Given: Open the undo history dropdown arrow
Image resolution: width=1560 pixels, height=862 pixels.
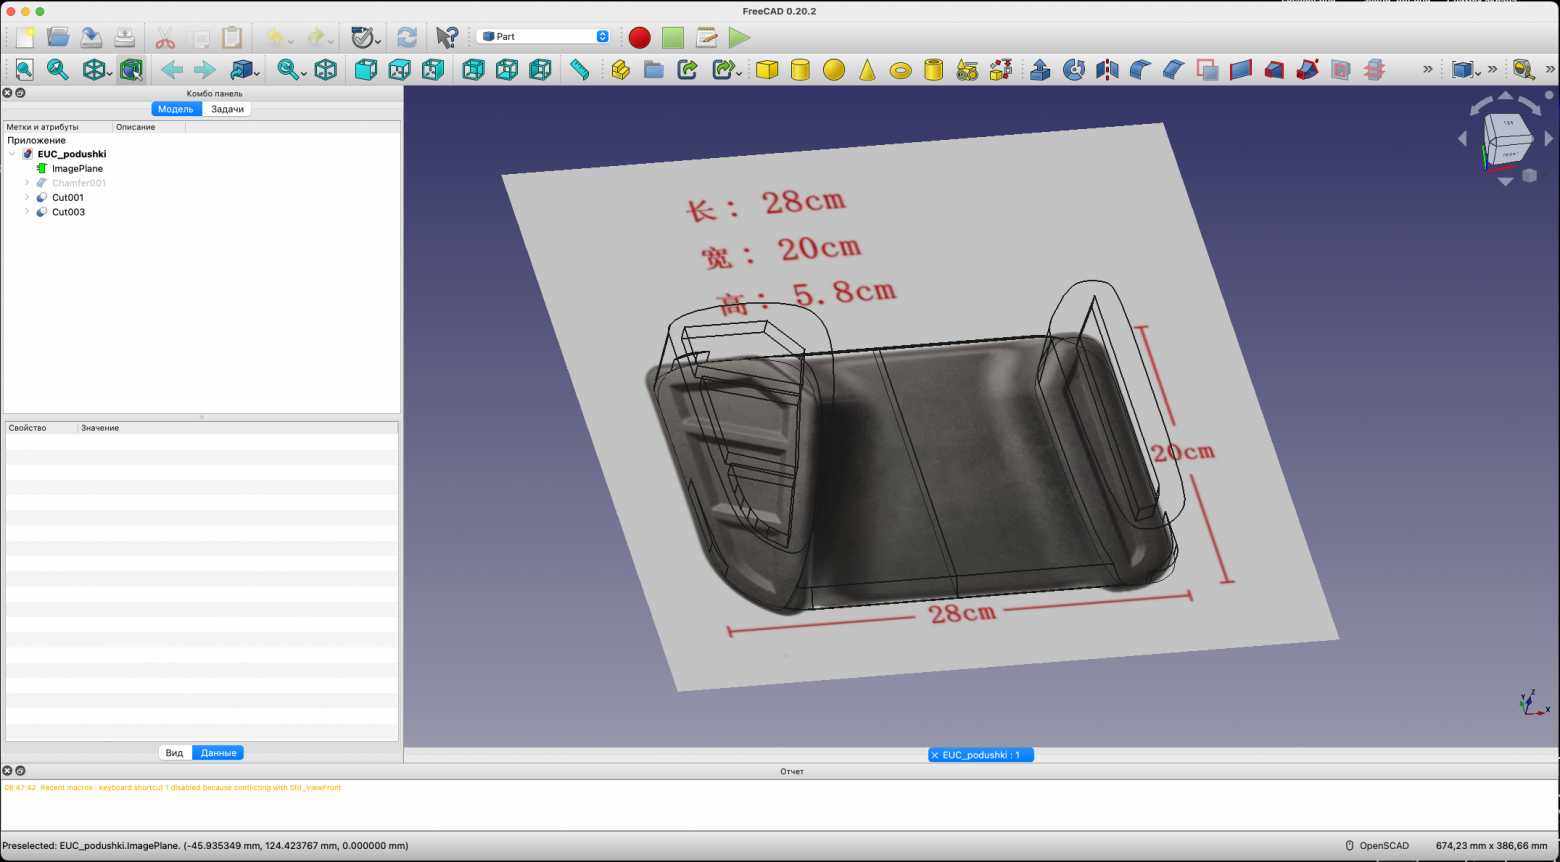Looking at the screenshot, I should pos(290,42).
